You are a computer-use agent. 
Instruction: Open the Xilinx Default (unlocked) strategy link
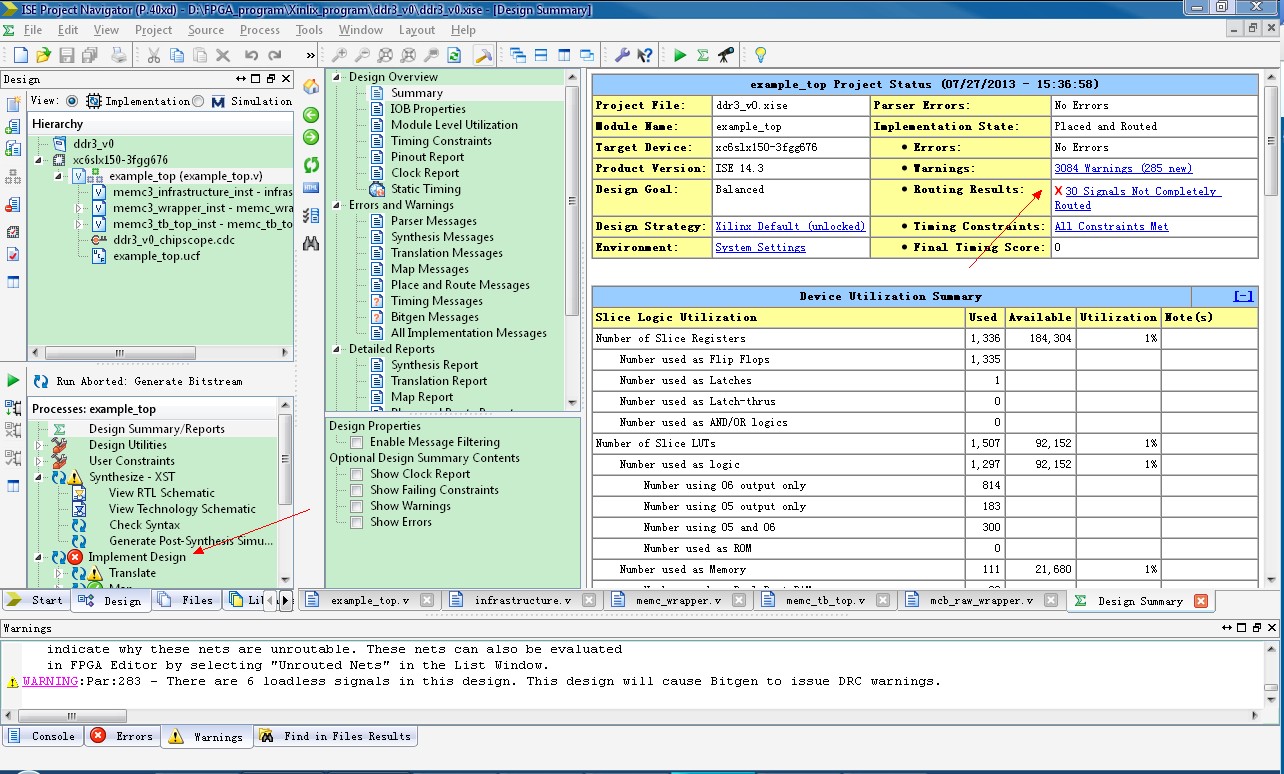(x=790, y=226)
